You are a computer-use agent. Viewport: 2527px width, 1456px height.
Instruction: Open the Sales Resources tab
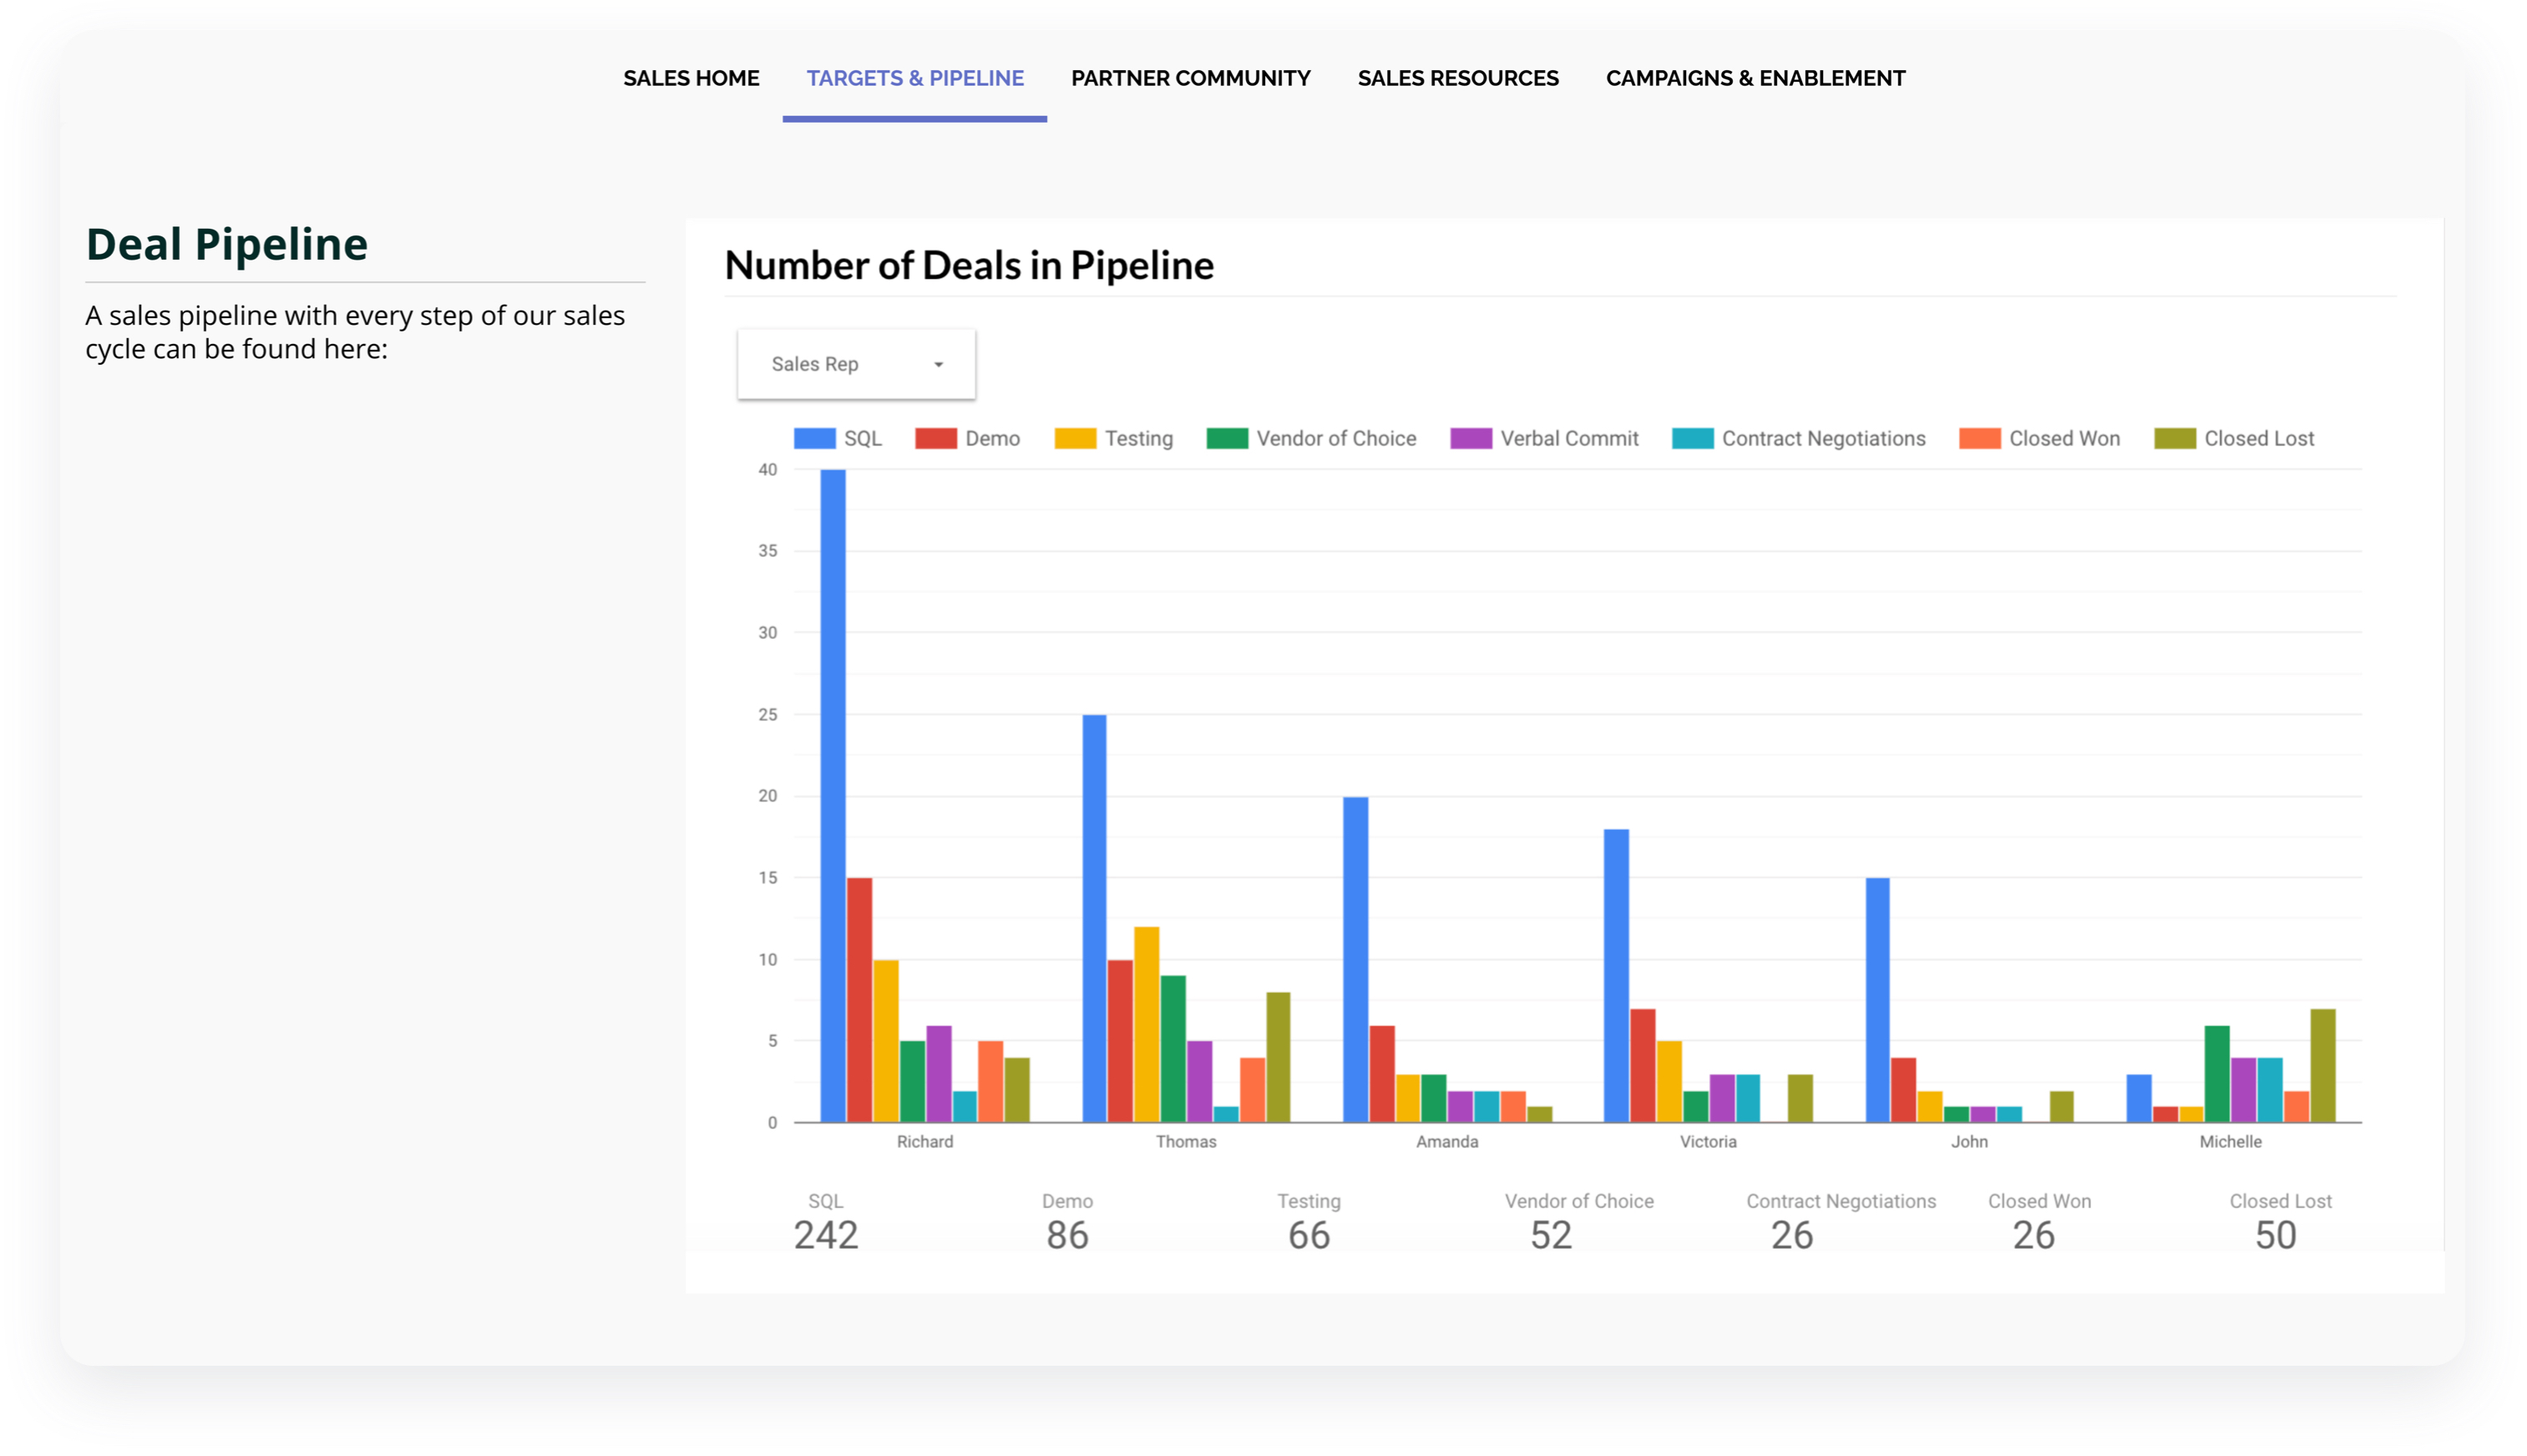(x=1457, y=78)
